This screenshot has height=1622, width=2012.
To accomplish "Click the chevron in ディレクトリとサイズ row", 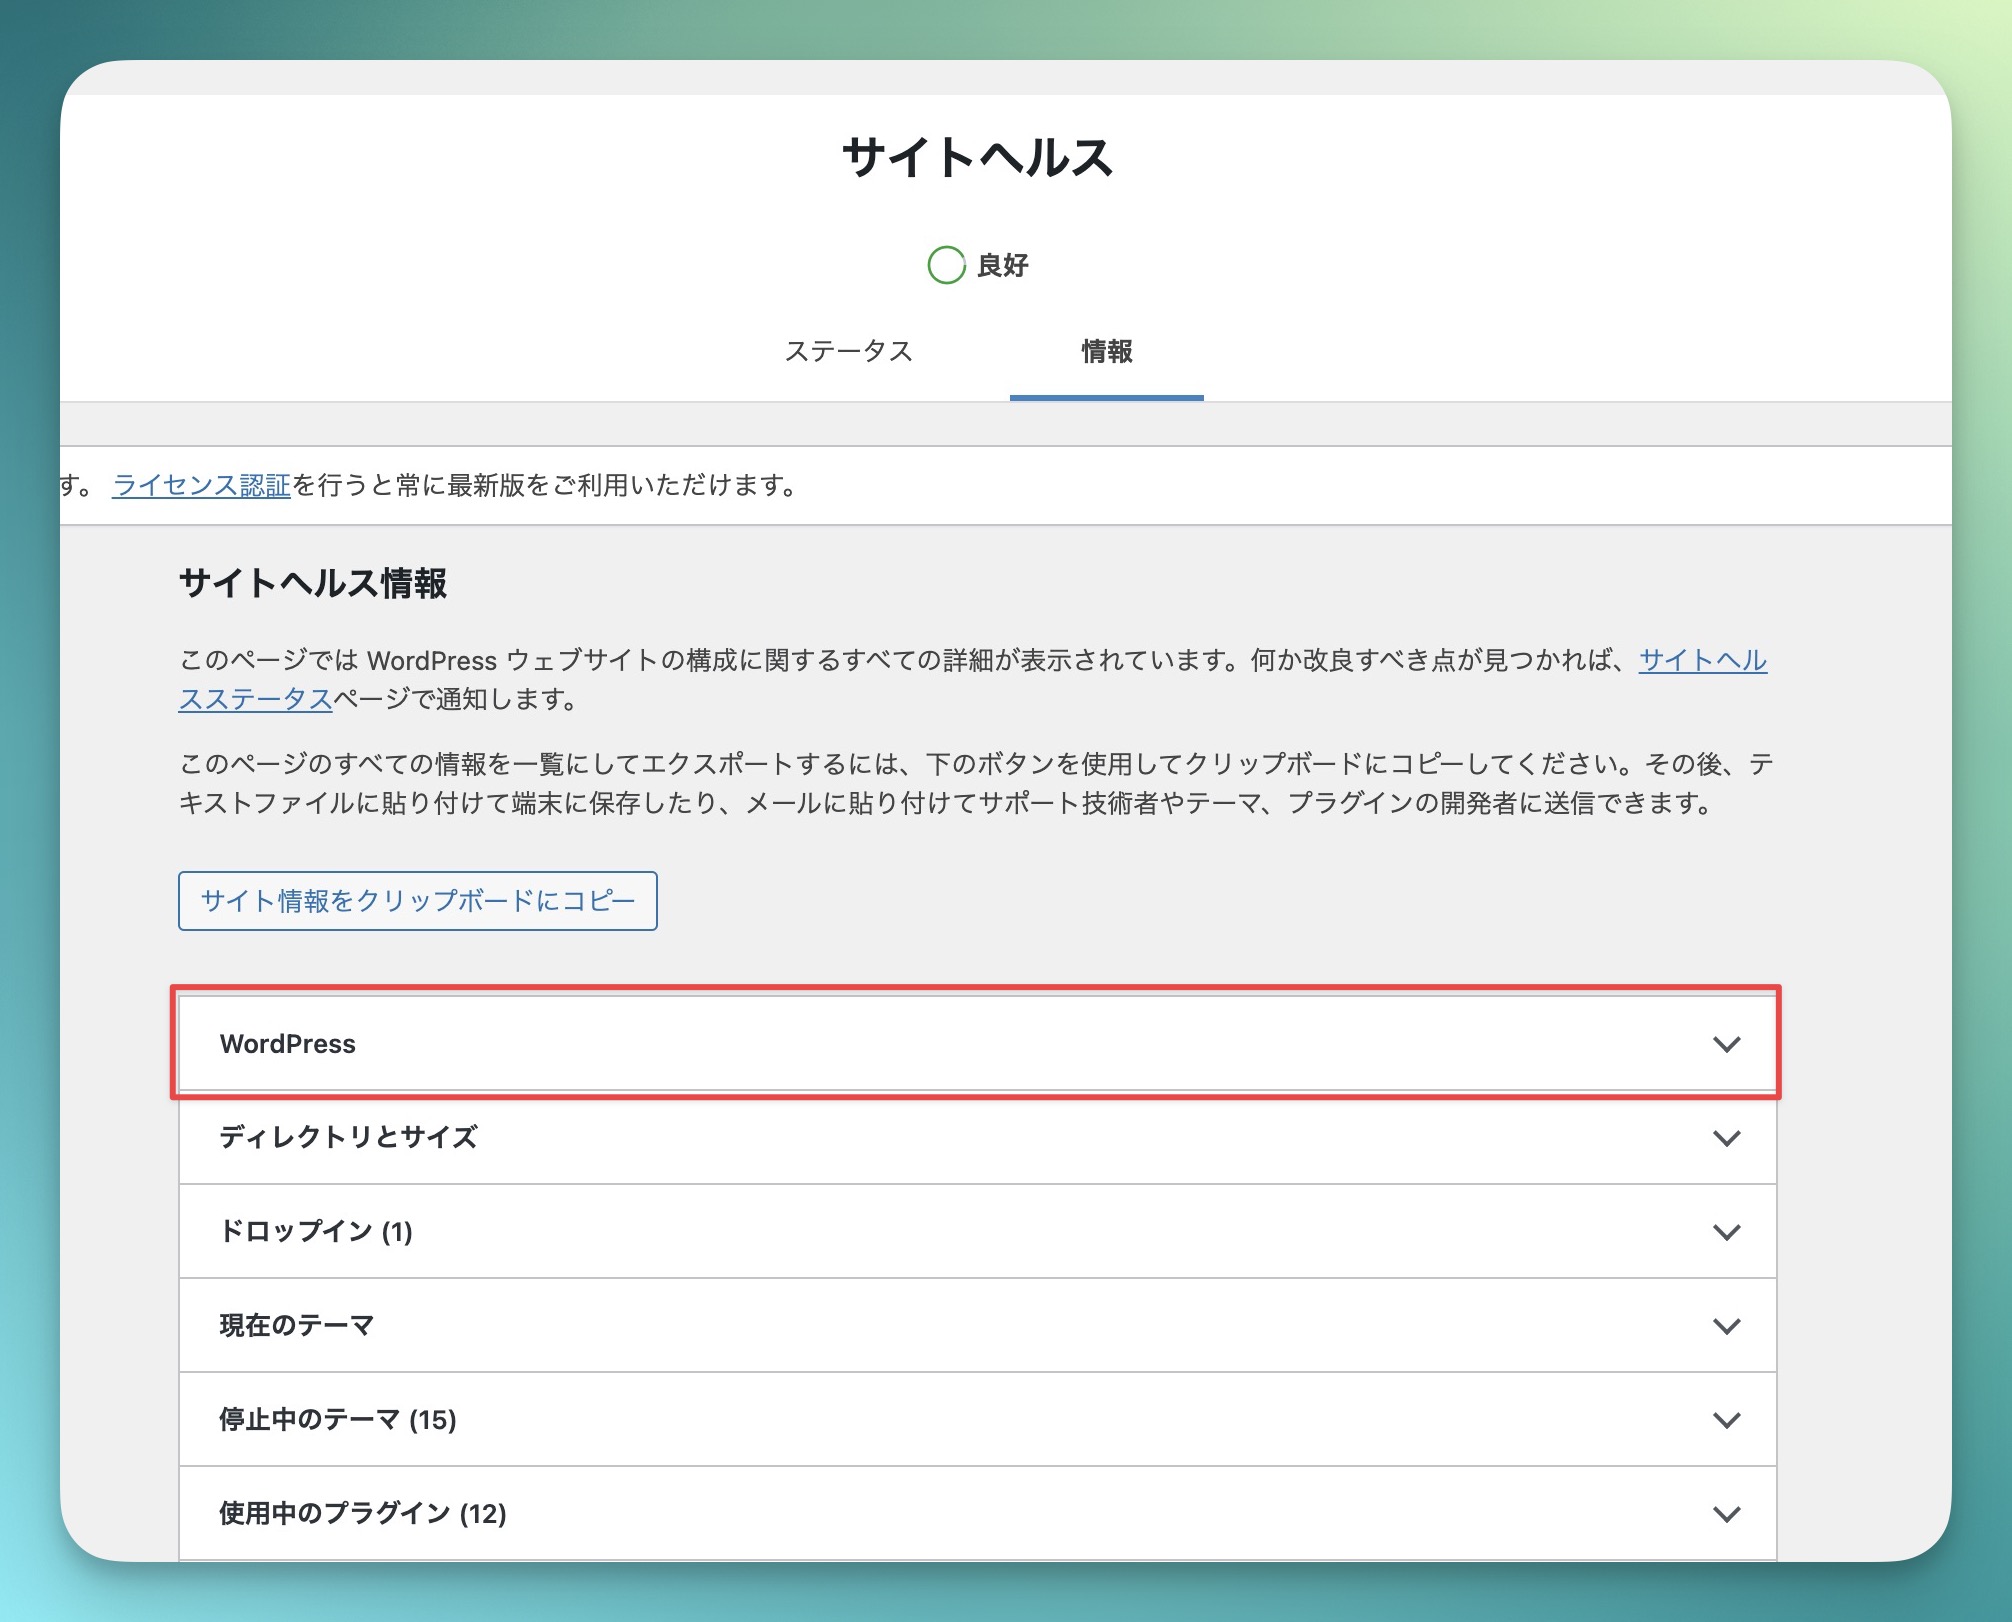I will [x=1727, y=1138].
